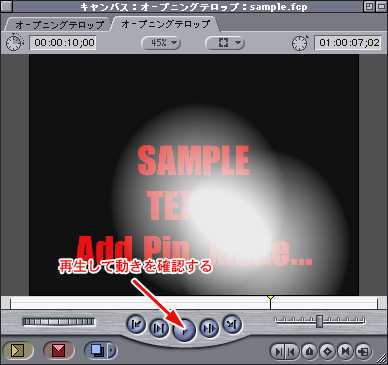Set a Mark In point

click(x=278, y=351)
